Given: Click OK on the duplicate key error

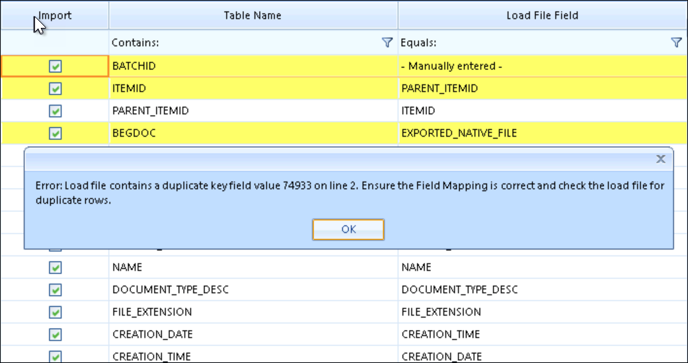Looking at the screenshot, I should (348, 230).
